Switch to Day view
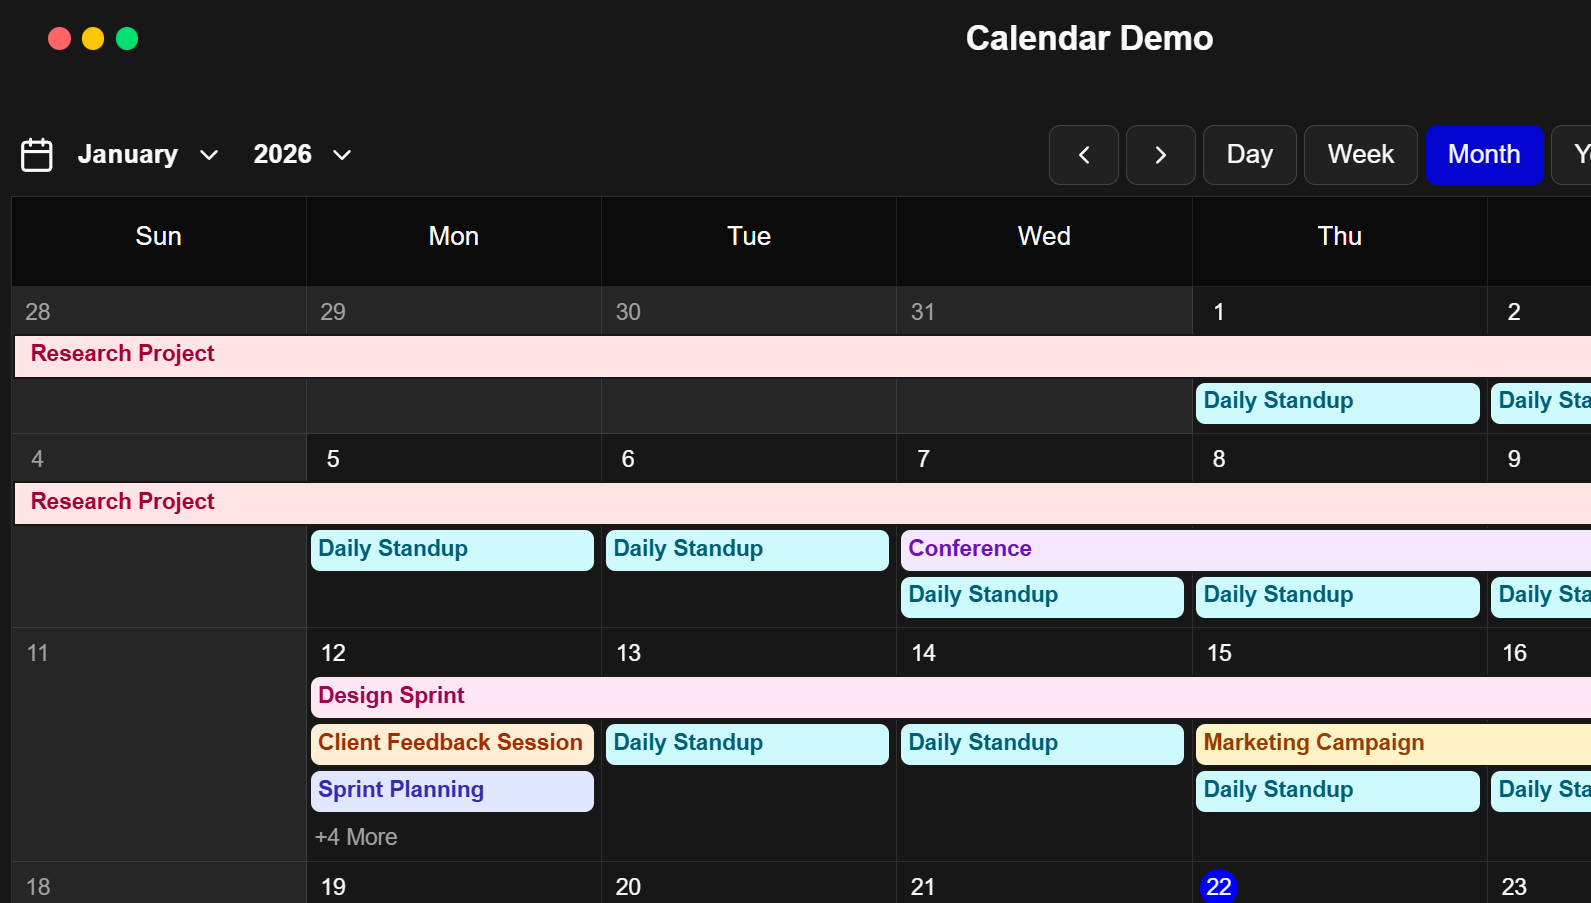 click(1250, 155)
